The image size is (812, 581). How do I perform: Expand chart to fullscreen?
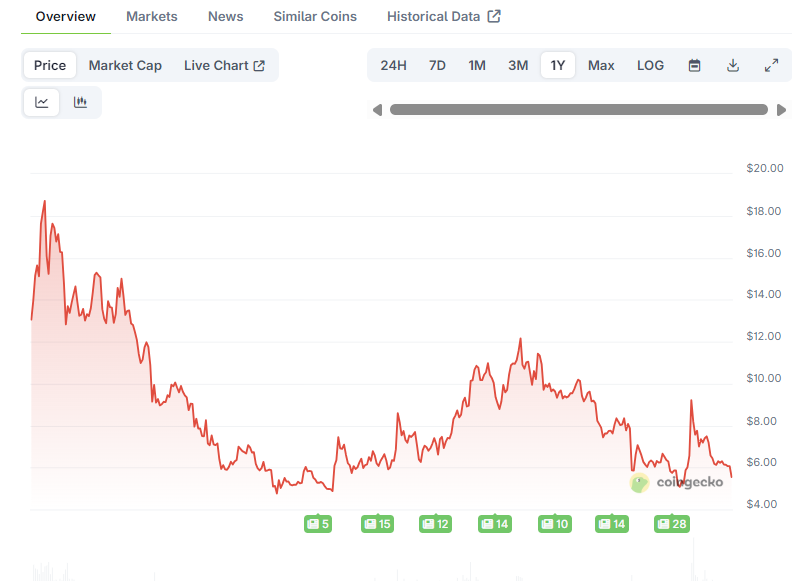coord(771,65)
